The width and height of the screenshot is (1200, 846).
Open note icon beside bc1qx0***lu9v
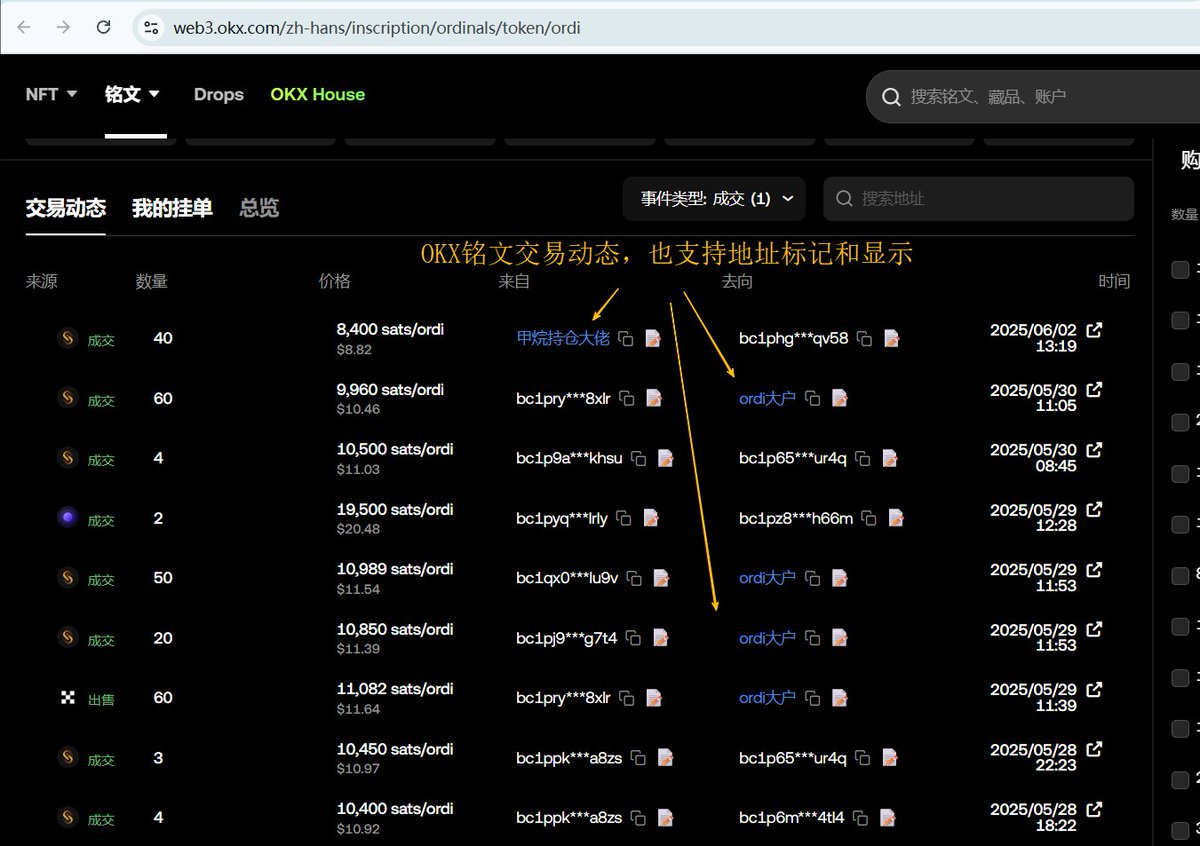(661, 579)
